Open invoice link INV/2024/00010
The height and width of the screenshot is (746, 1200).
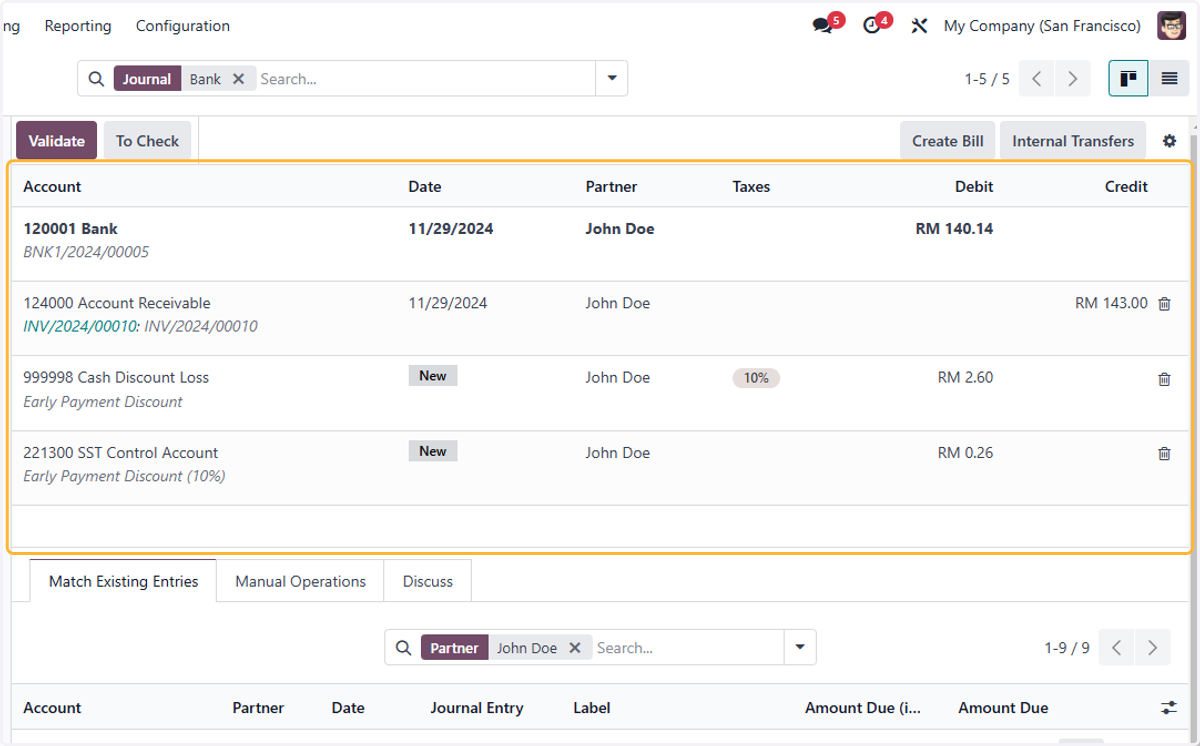(x=80, y=326)
